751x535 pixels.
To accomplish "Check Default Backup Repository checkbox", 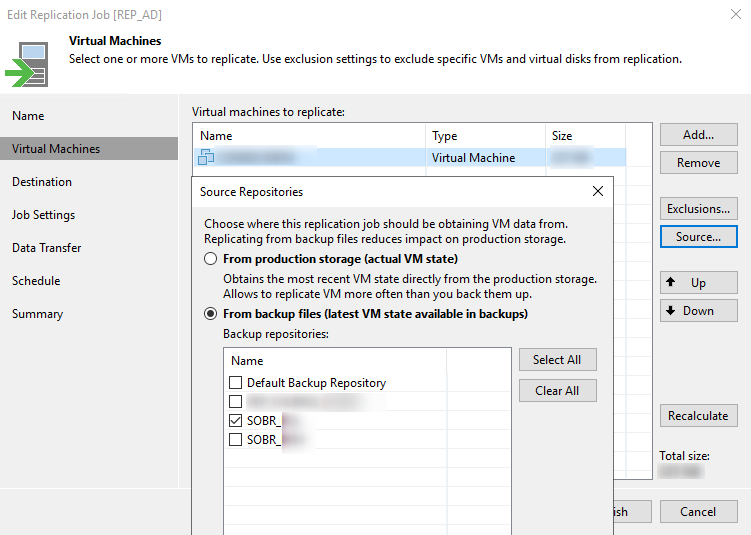I will click(235, 383).
